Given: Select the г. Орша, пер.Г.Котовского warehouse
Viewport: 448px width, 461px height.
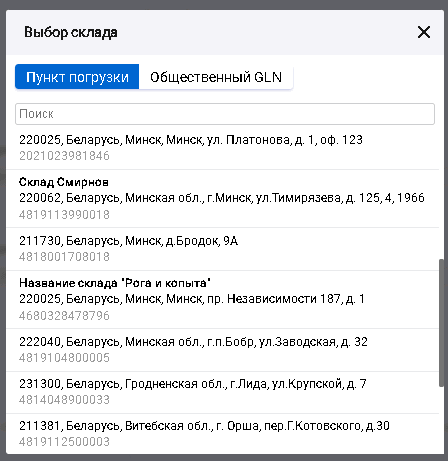Looking at the screenshot, I should tap(222, 434).
